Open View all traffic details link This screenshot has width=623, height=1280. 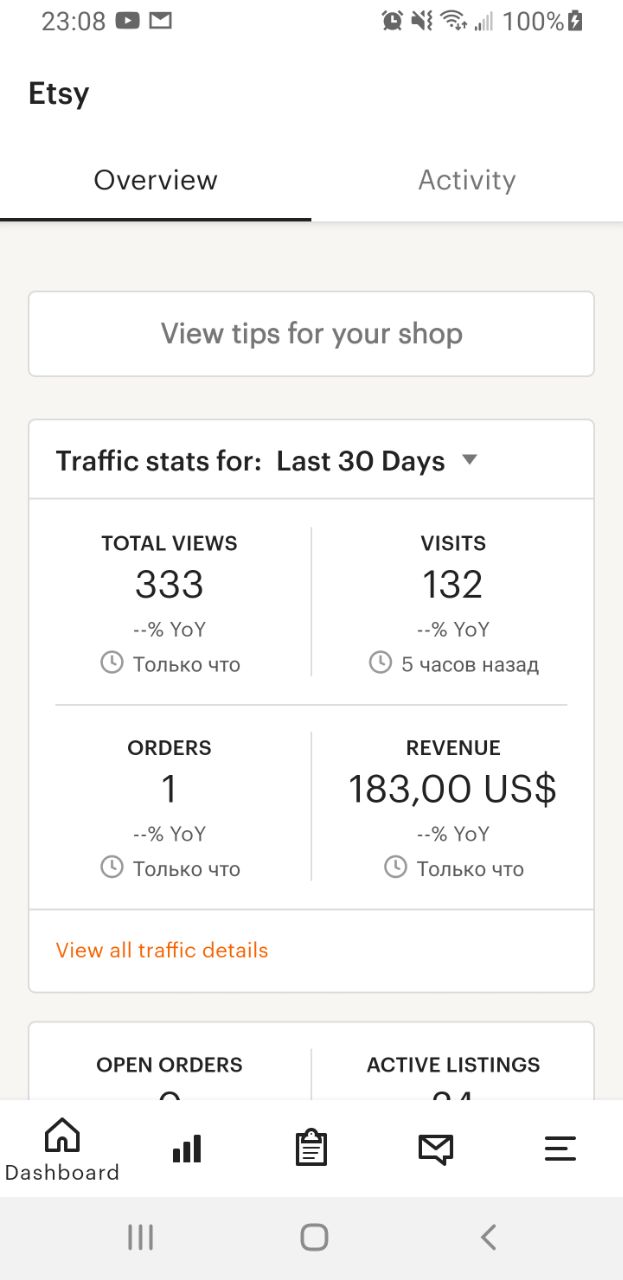tap(162, 950)
